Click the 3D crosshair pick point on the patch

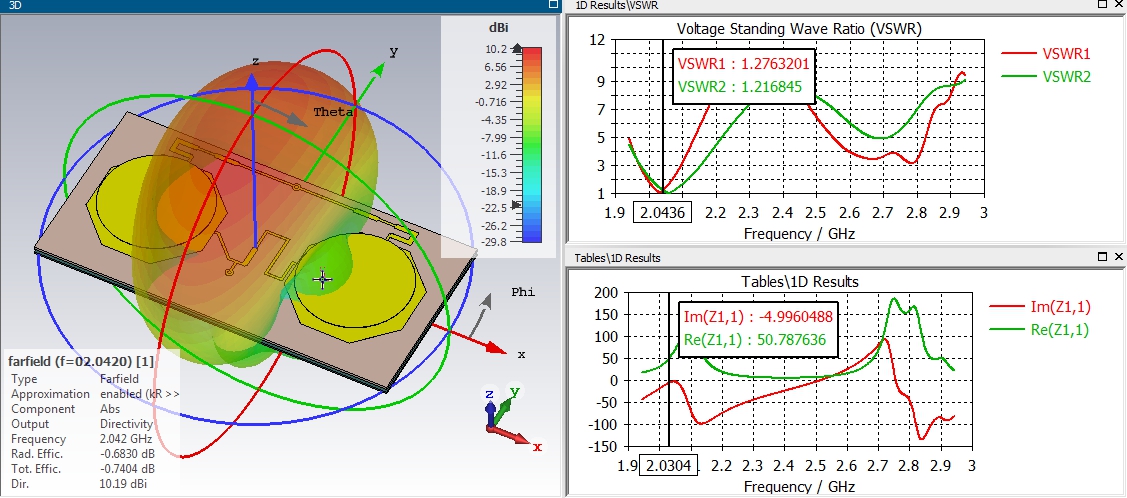pos(323,280)
